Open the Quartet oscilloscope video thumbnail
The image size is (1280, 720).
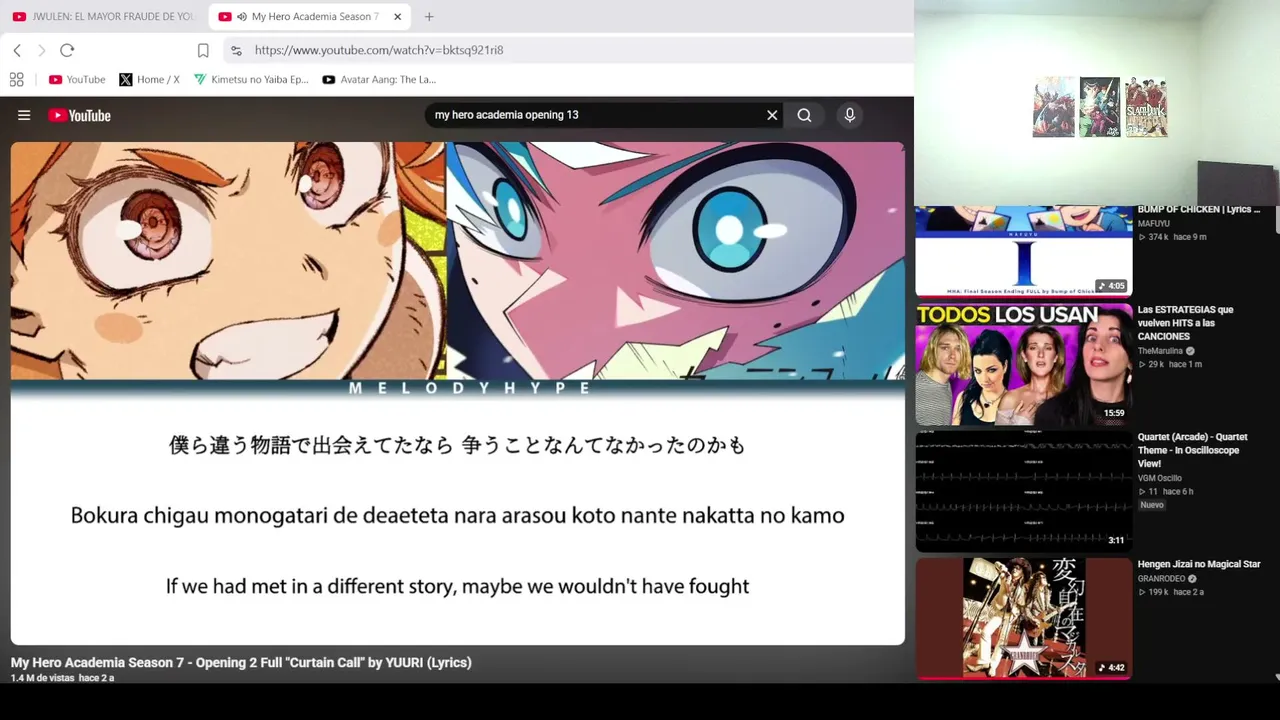(x=1024, y=491)
